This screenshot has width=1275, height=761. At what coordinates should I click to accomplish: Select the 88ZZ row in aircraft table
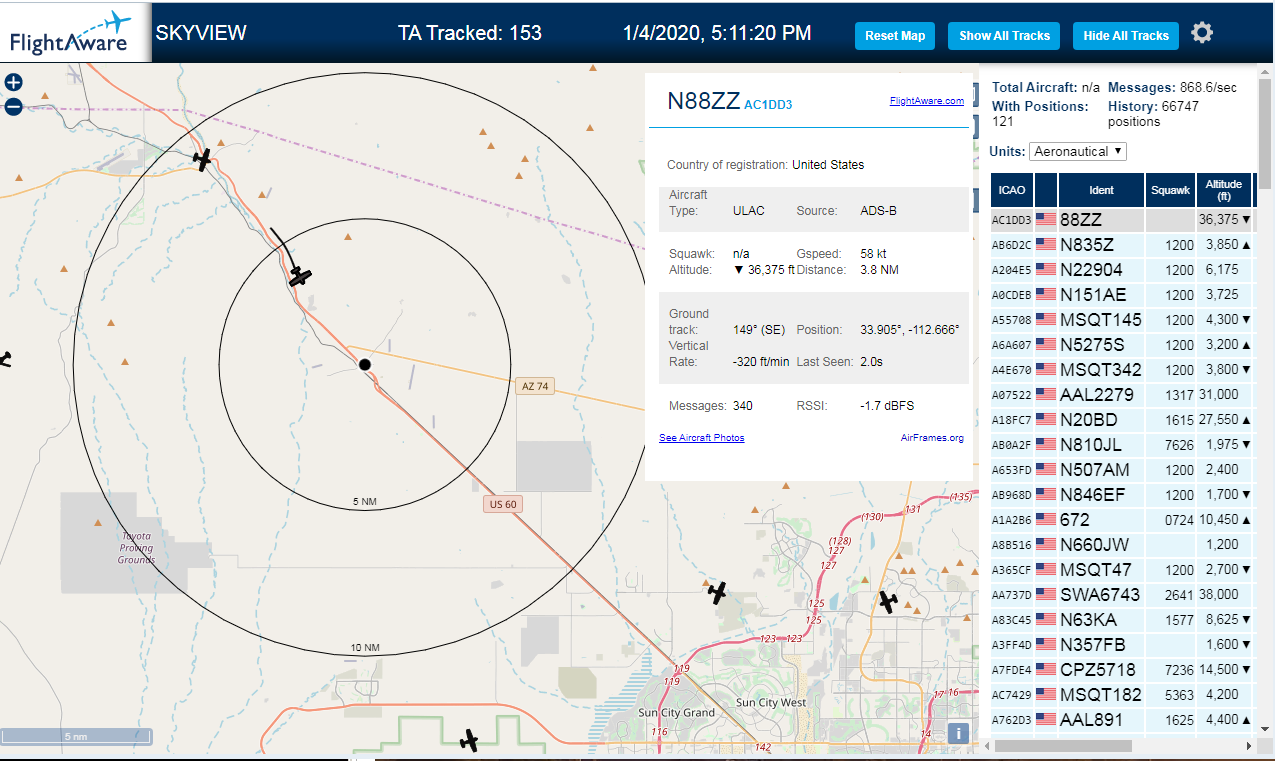[1122, 219]
